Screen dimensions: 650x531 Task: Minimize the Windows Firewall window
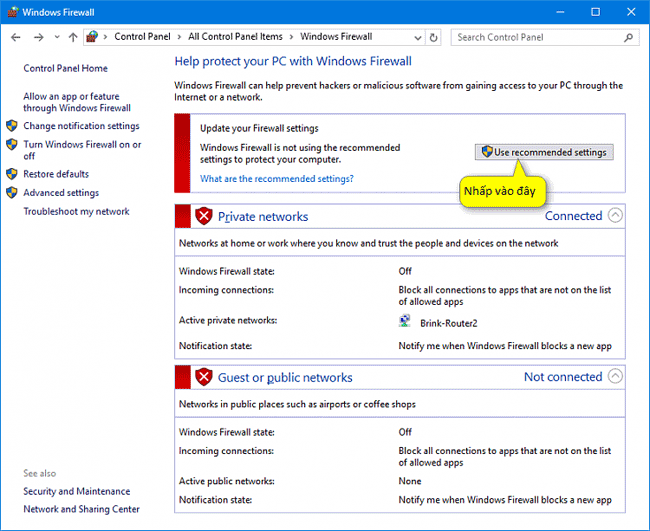(560, 12)
